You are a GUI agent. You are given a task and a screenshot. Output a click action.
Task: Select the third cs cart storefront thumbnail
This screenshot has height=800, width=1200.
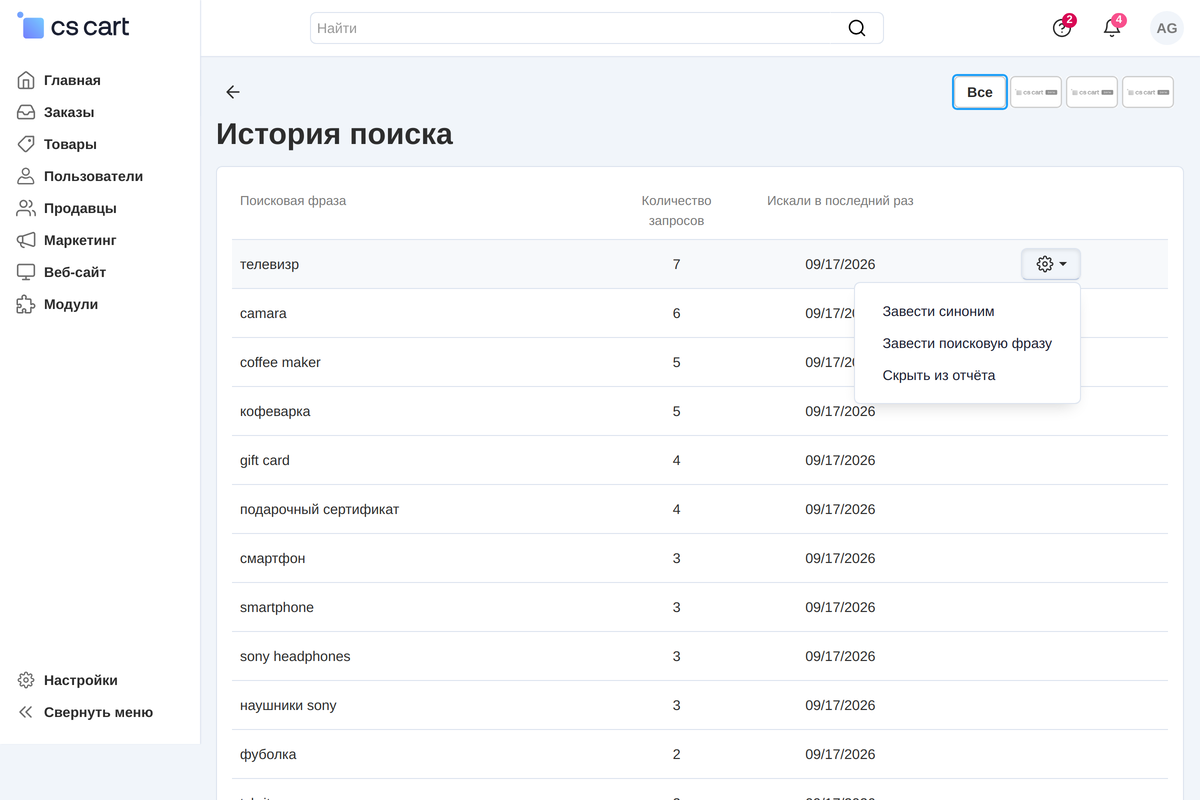pyautogui.click(x=1148, y=92)
